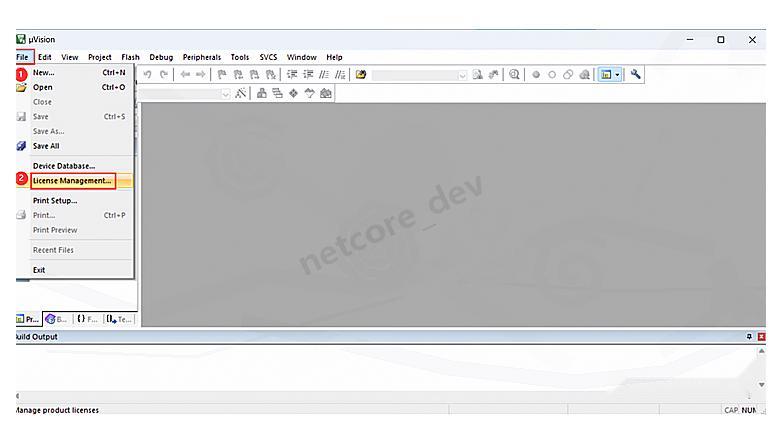Click the Manage Run-Time Environment diamond icon
Viewport: 782px width, 444px height.
click(x=293, y=93)
